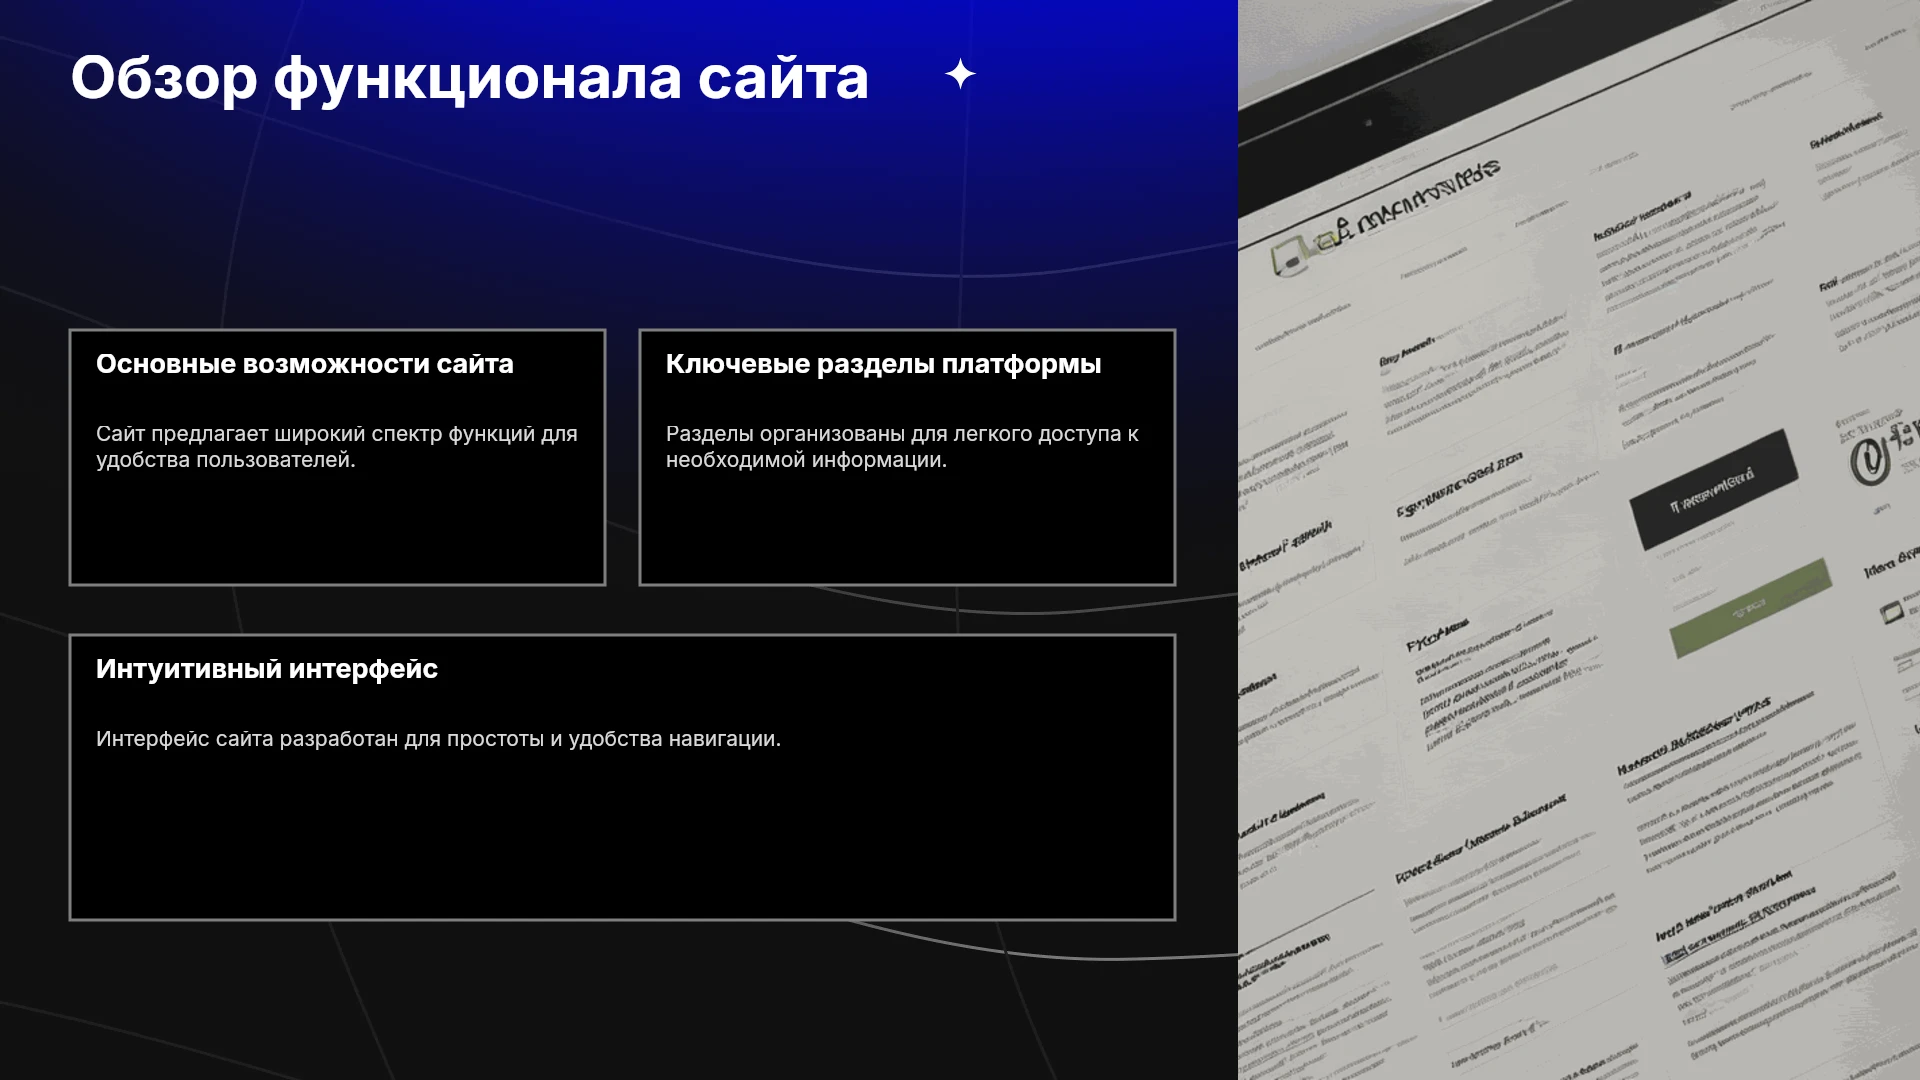Click the green button in the photo
Screen dimensions: 1920x1080
[x=1750, y=607]
